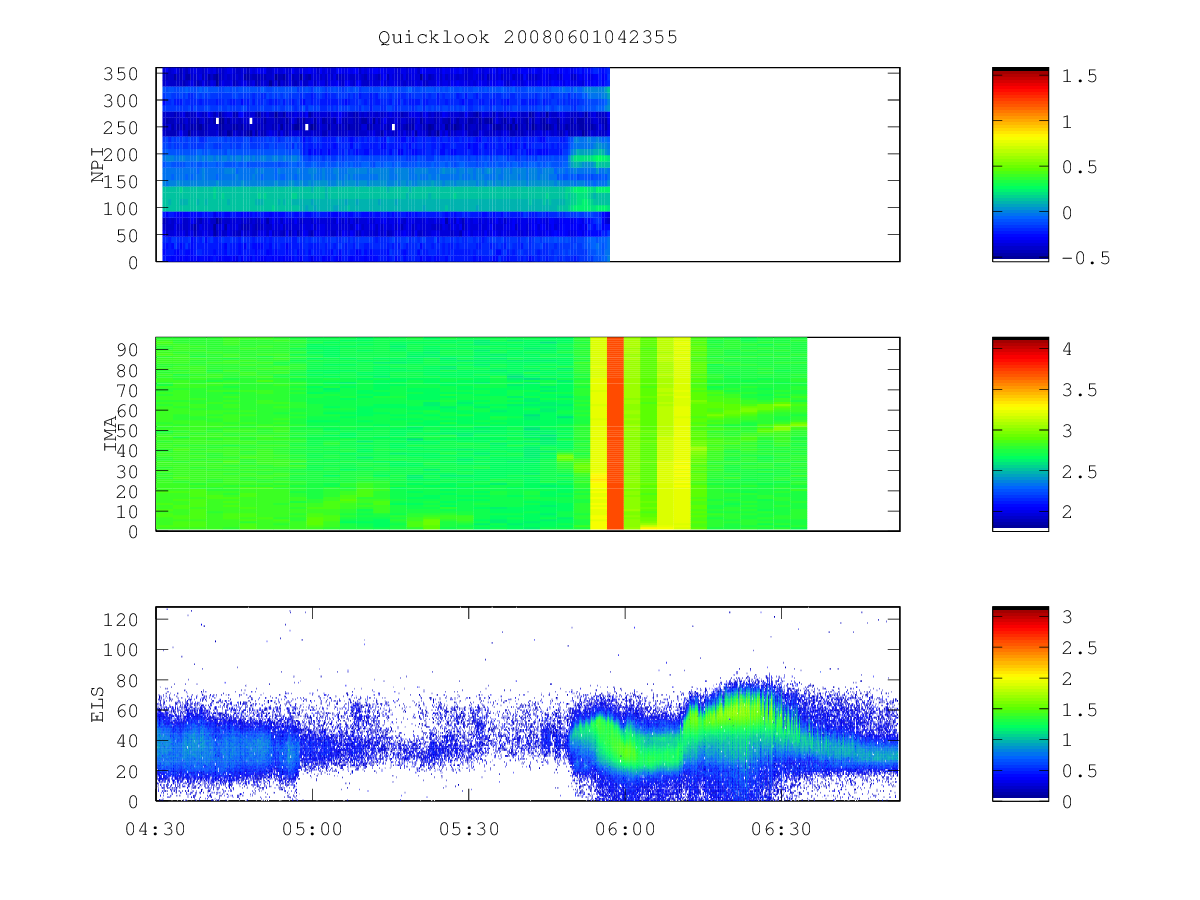Click the 05:30 time axis label
1200x900 pixels.
pos(469,830)
